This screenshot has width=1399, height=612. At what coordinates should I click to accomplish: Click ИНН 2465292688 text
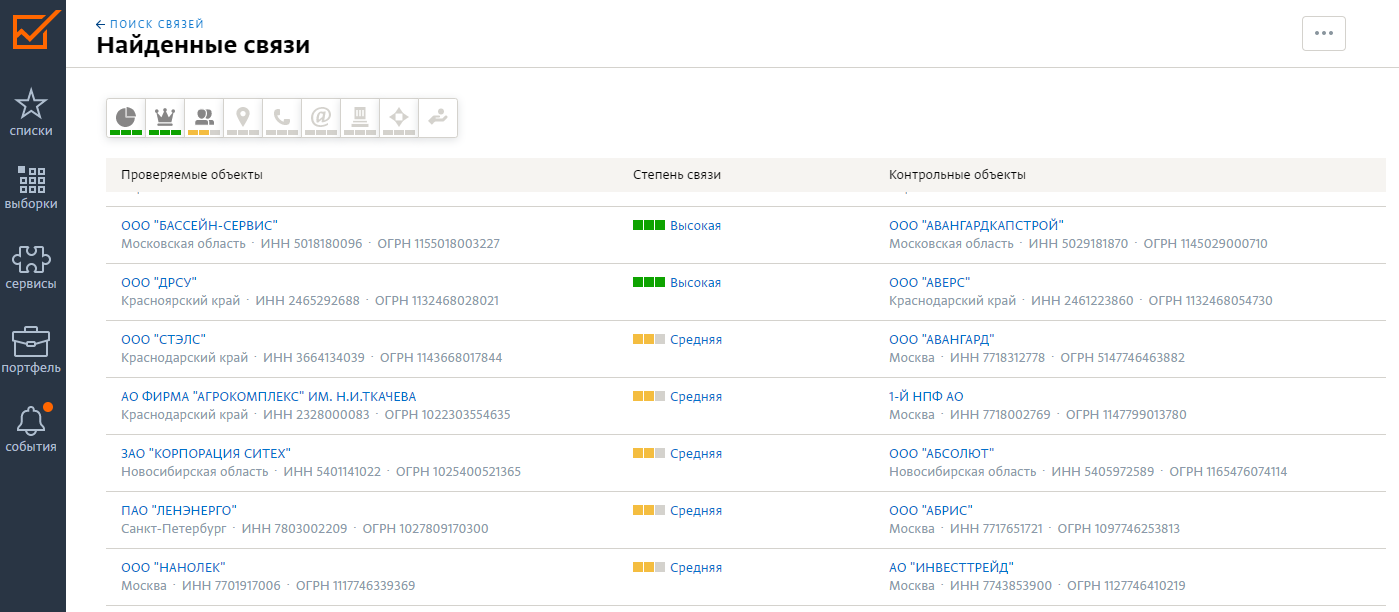coord(307,301)
